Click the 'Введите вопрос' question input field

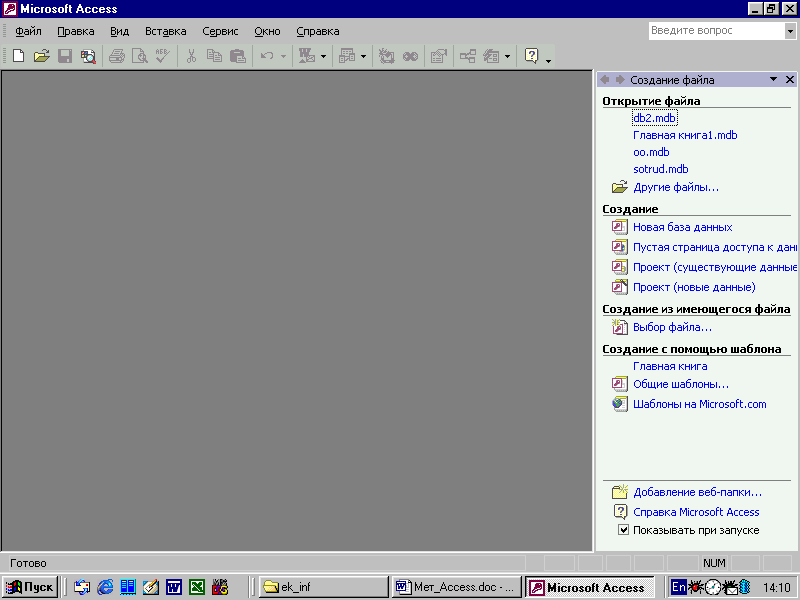pos(717,31)
